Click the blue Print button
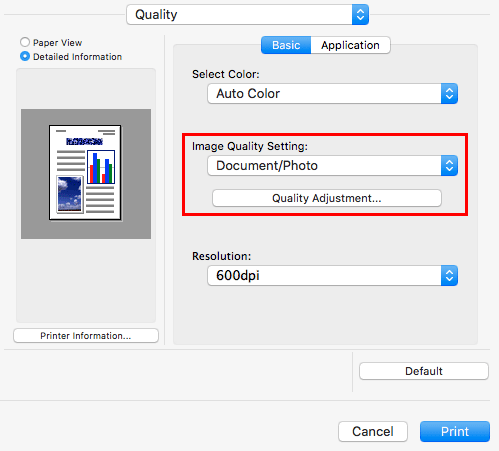This screenshot has width=499, height=451. pos(455,432)
